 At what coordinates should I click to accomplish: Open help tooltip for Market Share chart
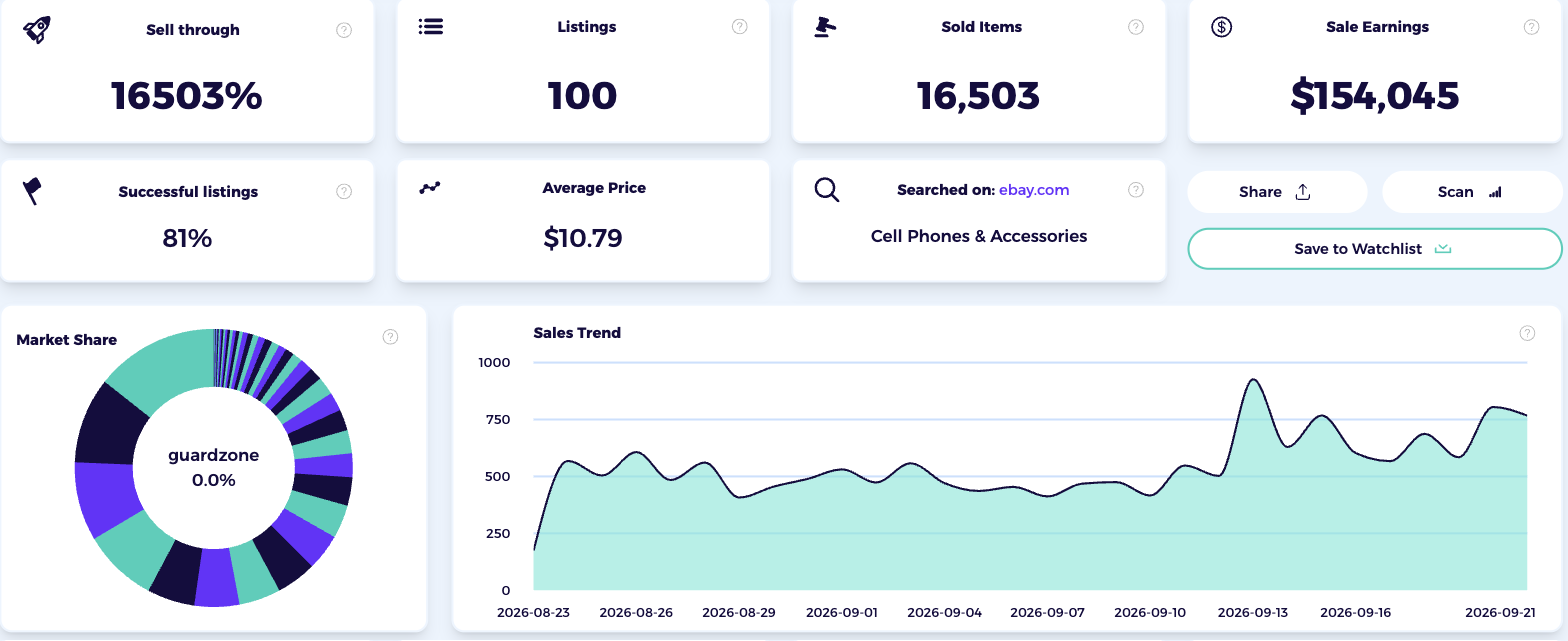click(391, 337)
